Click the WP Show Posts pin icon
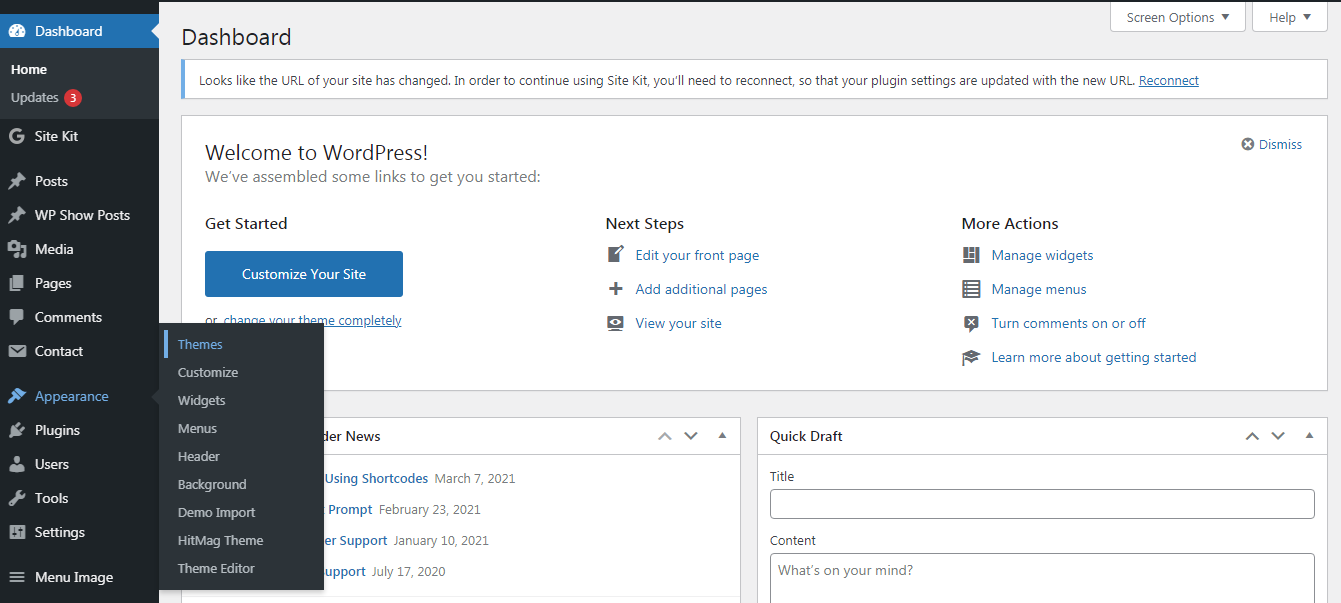1341x603 pixels. 17,215
